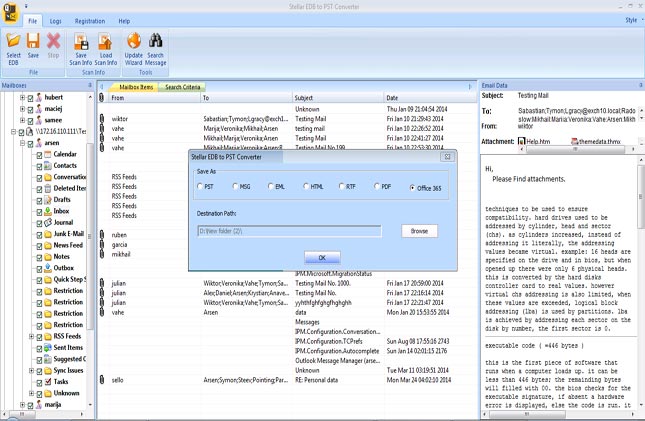Open Search Message binoculars tool
This screenshot has width=645, height=421.
155,49
